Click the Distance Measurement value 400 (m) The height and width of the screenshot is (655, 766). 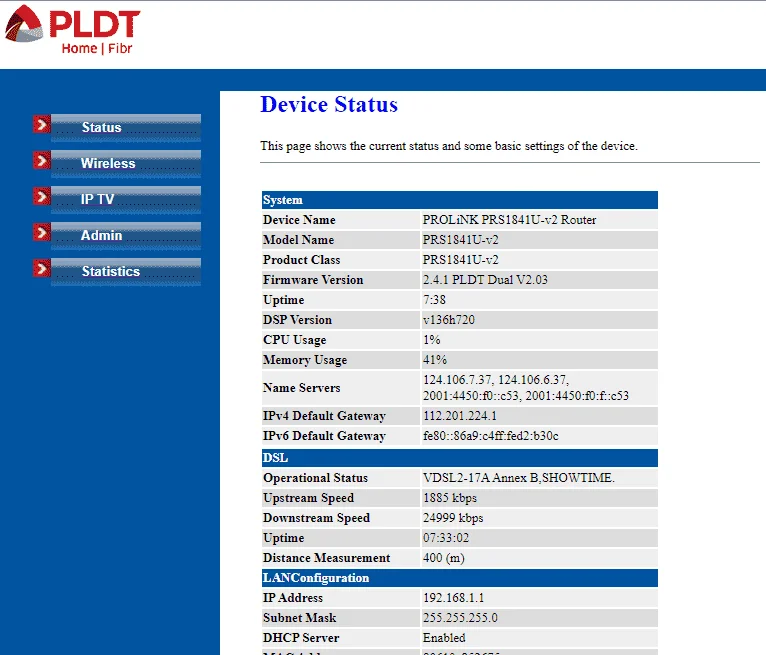(x=444, y=558)
